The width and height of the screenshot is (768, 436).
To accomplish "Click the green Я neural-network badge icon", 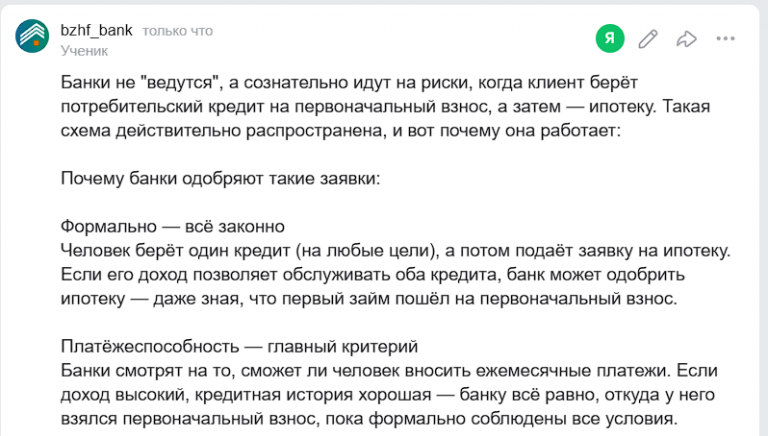I will tap(610, 39).
